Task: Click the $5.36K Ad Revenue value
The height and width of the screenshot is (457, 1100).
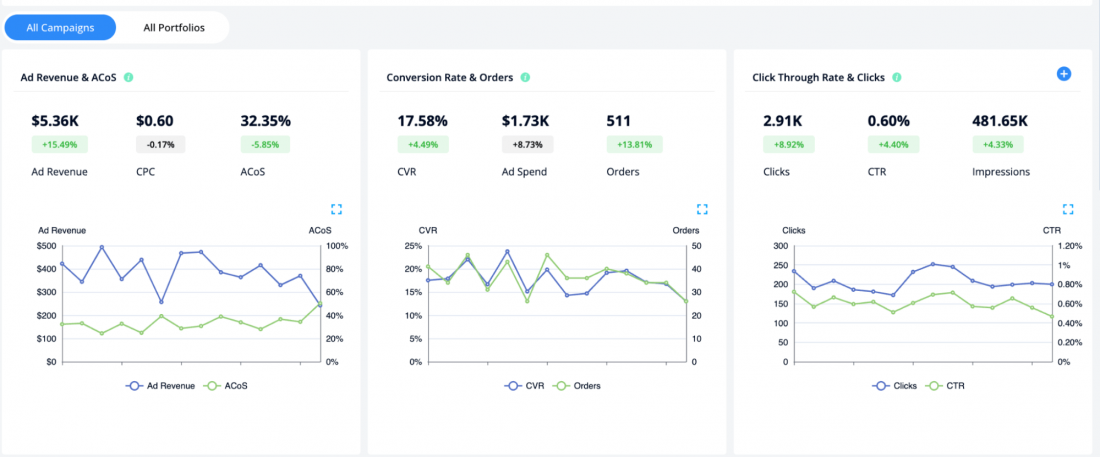Action: pos(61,121)
